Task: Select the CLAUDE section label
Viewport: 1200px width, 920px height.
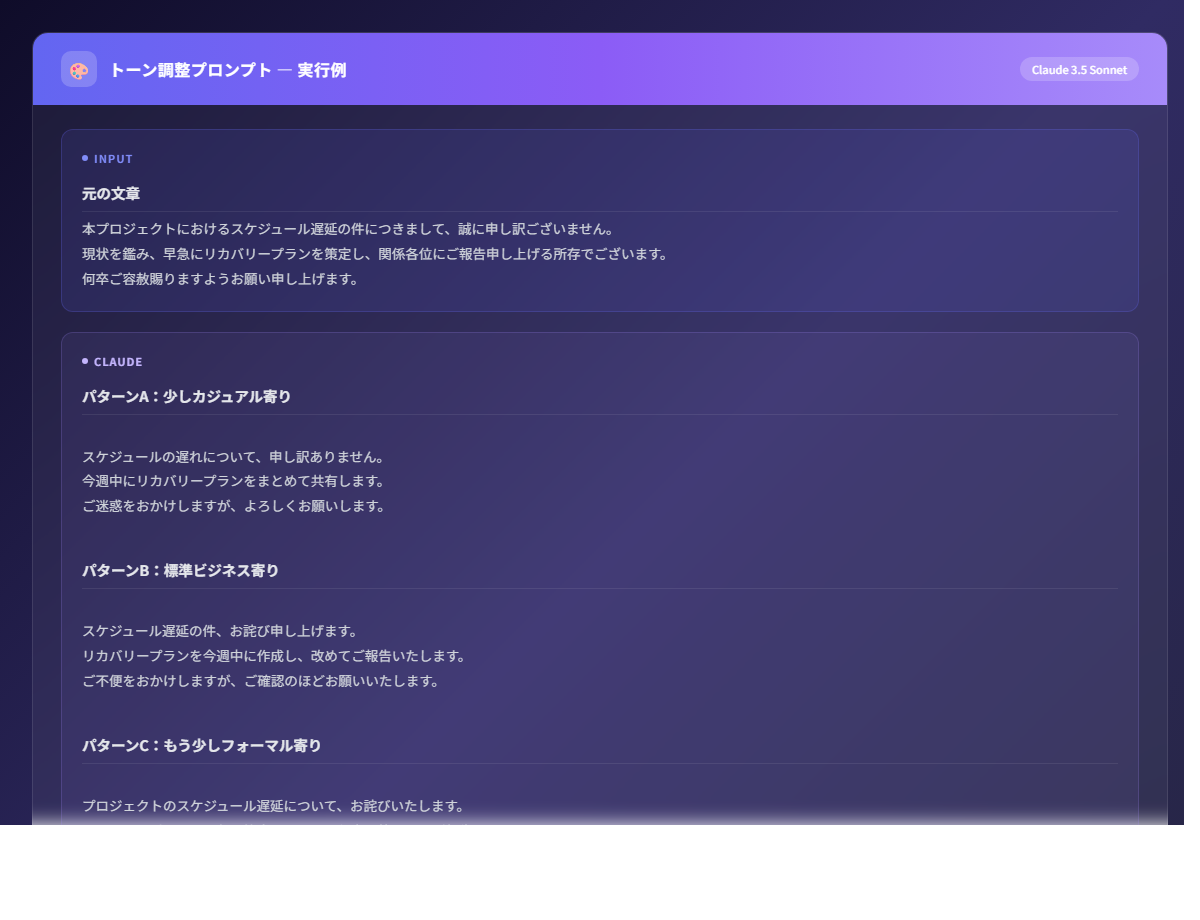Action: [x=117, y=362]
